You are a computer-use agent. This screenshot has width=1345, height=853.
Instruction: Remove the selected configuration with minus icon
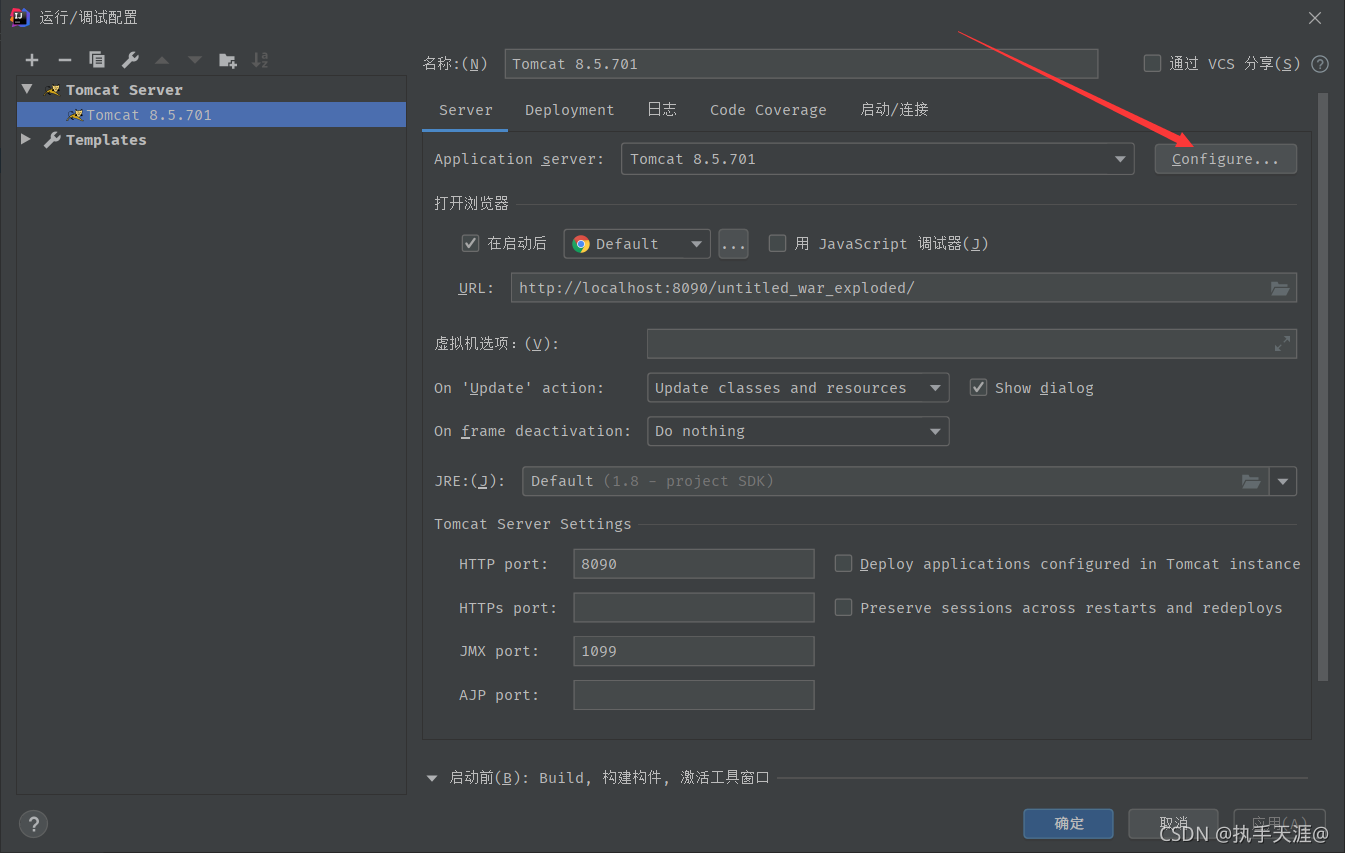64,60
